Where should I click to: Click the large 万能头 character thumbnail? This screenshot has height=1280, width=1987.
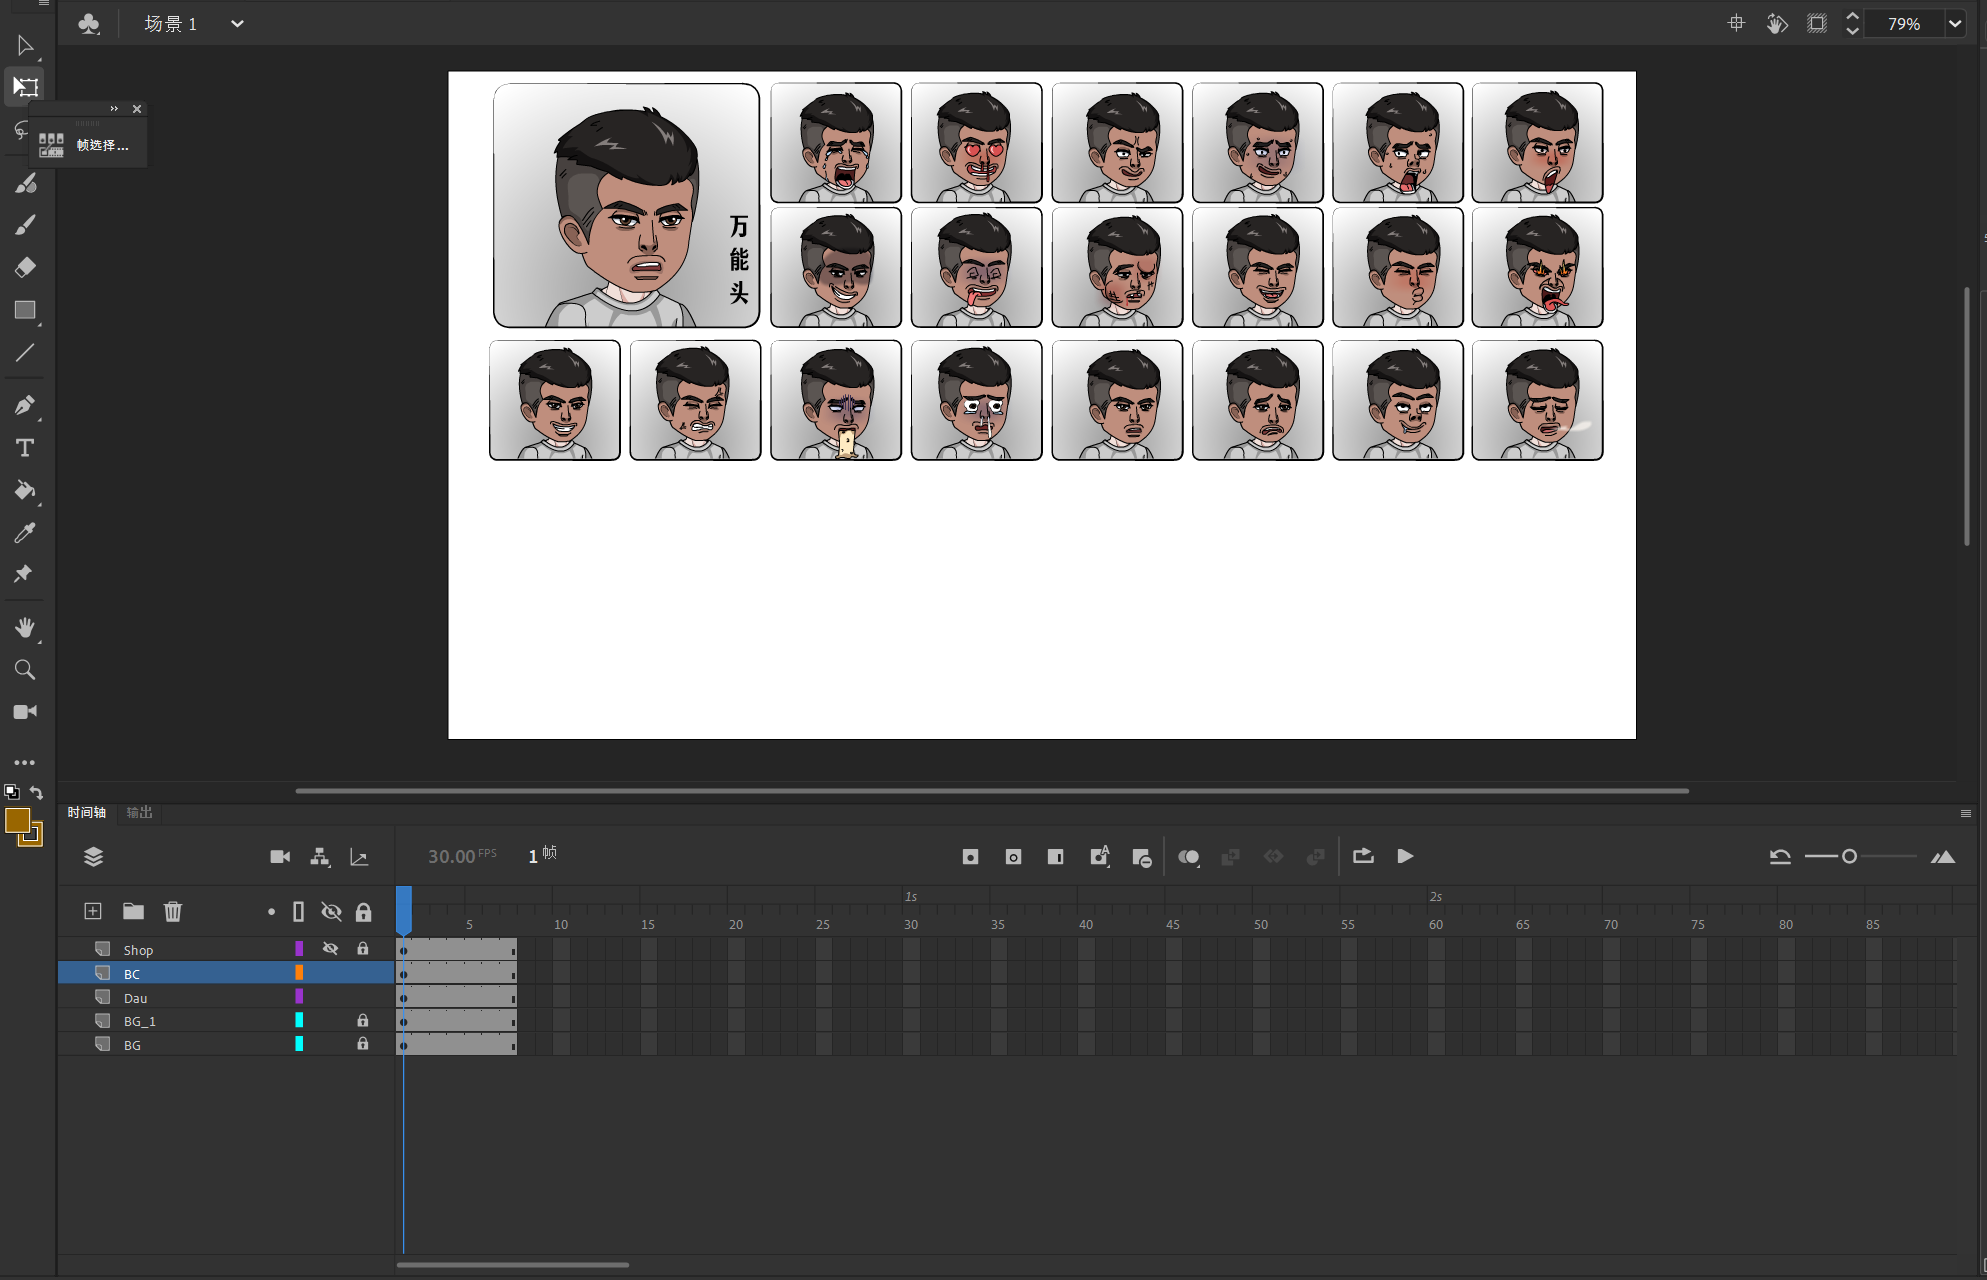coord(626,205)
